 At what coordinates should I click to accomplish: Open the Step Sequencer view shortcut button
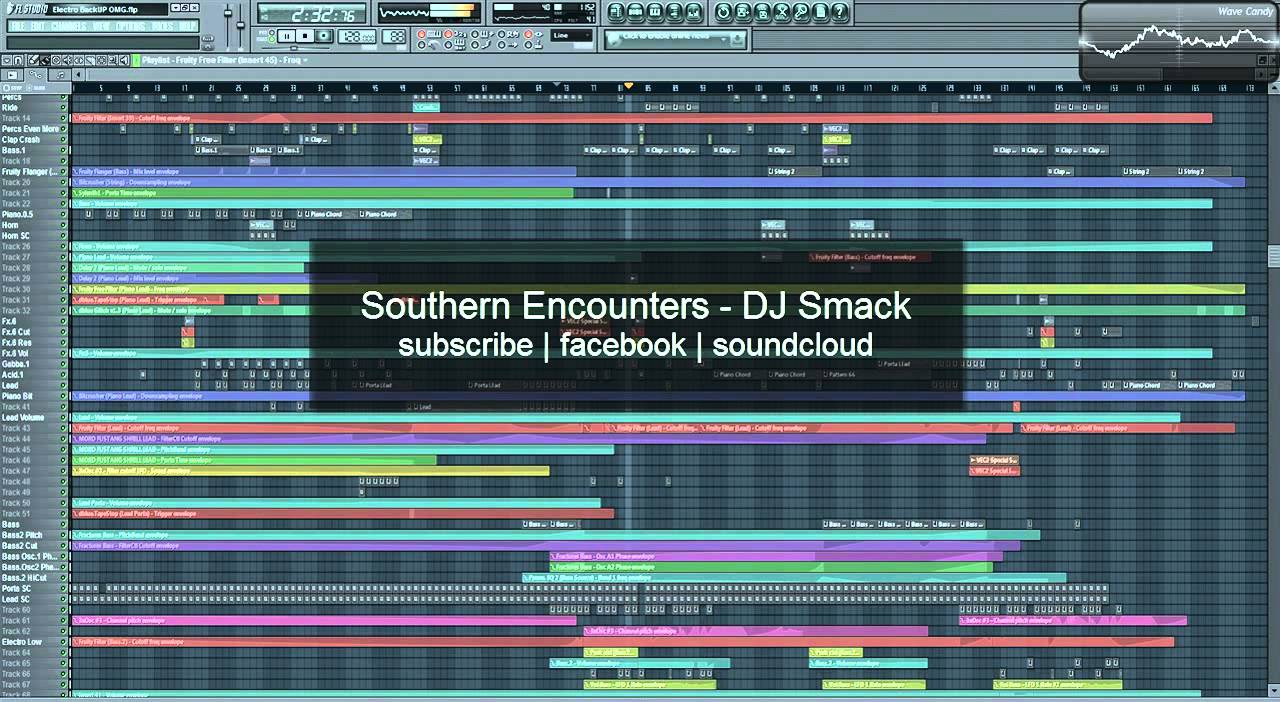pyautogui.click(x=635, y=12)
